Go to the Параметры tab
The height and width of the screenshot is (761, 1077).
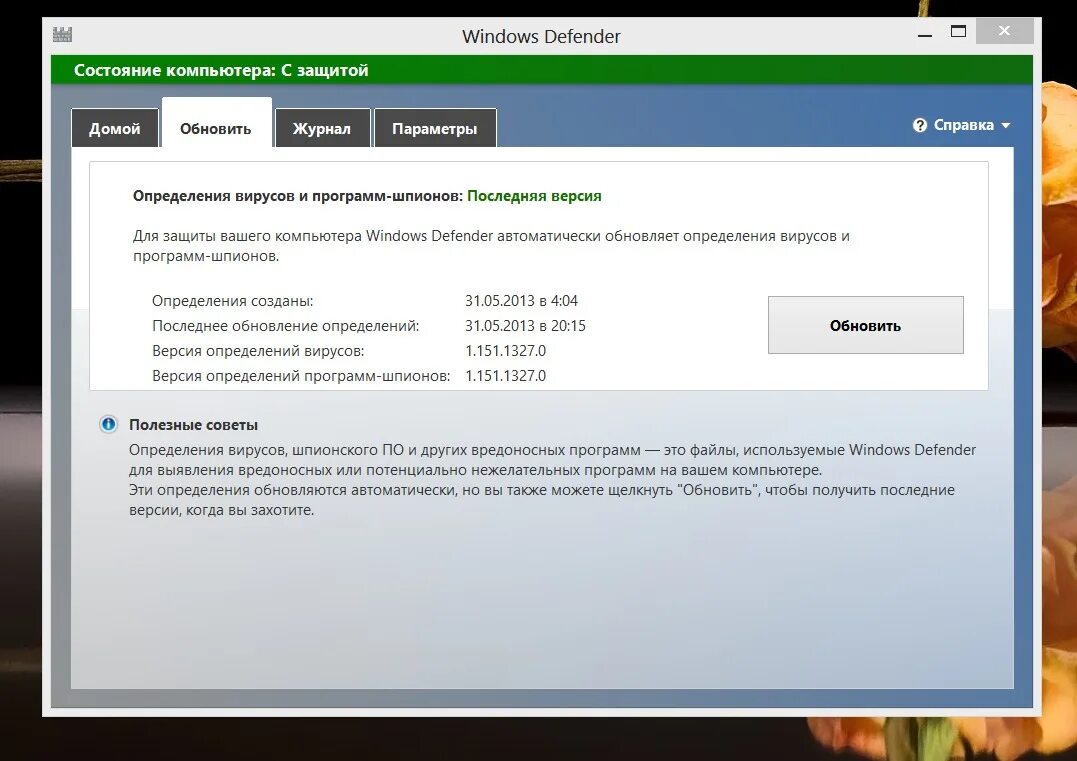coord(435,128)
